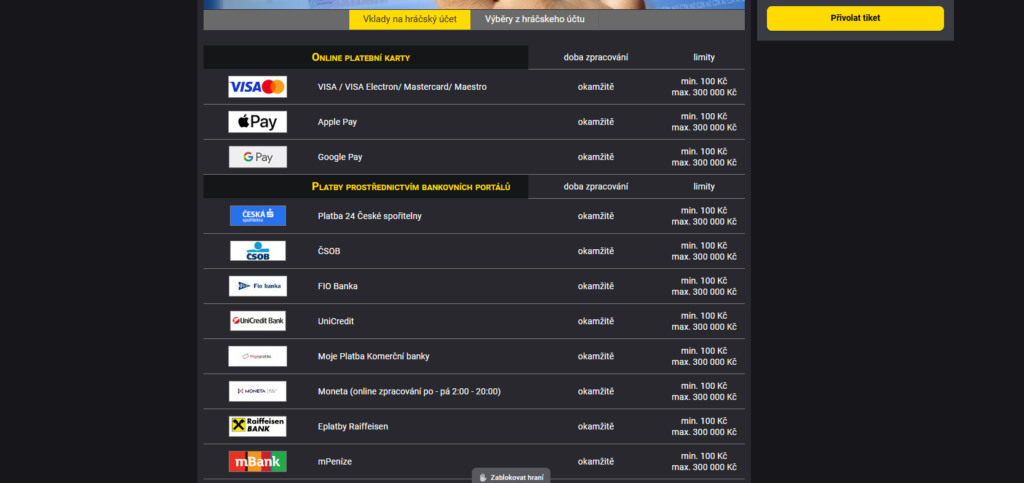
Task: Click limits text in Moje Platba row
Action: pyautogui.click(x=704, y=356)
